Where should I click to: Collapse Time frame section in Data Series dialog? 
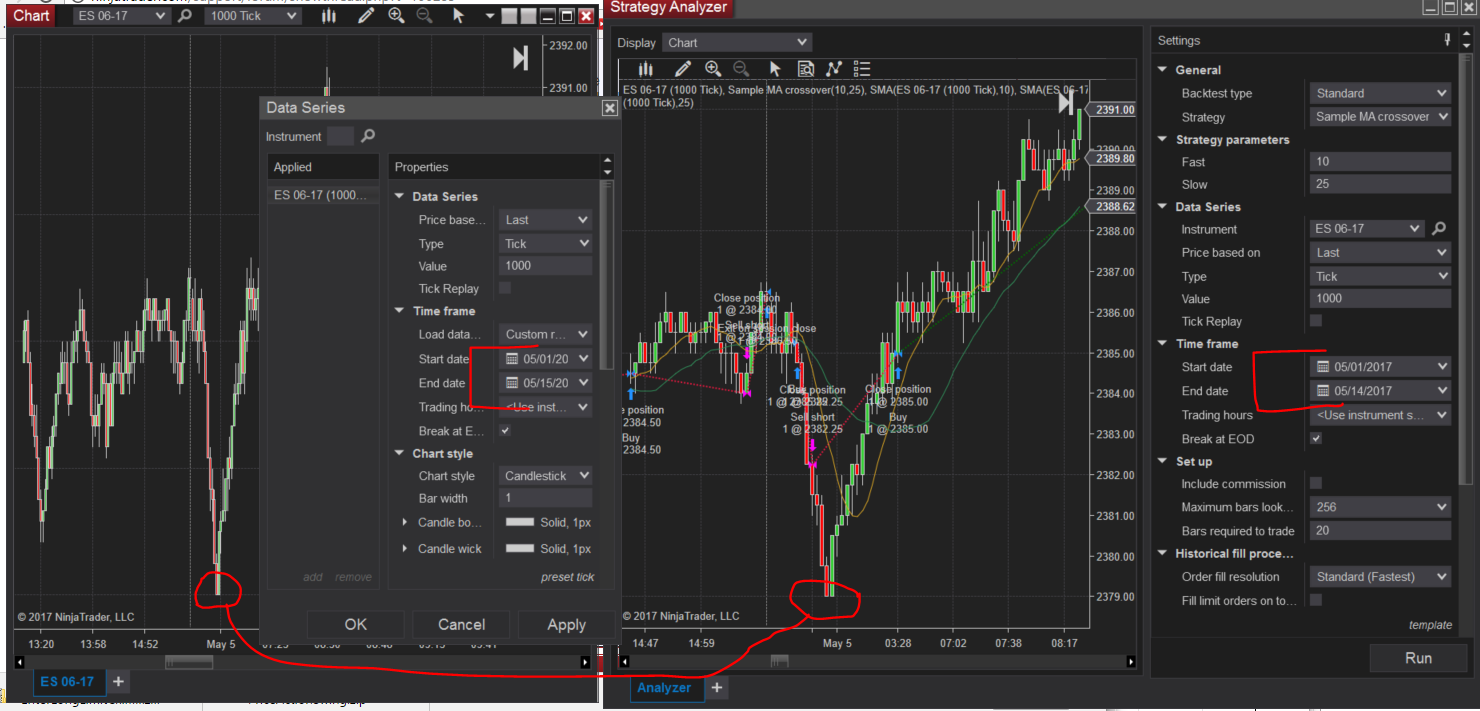point(400,311)
